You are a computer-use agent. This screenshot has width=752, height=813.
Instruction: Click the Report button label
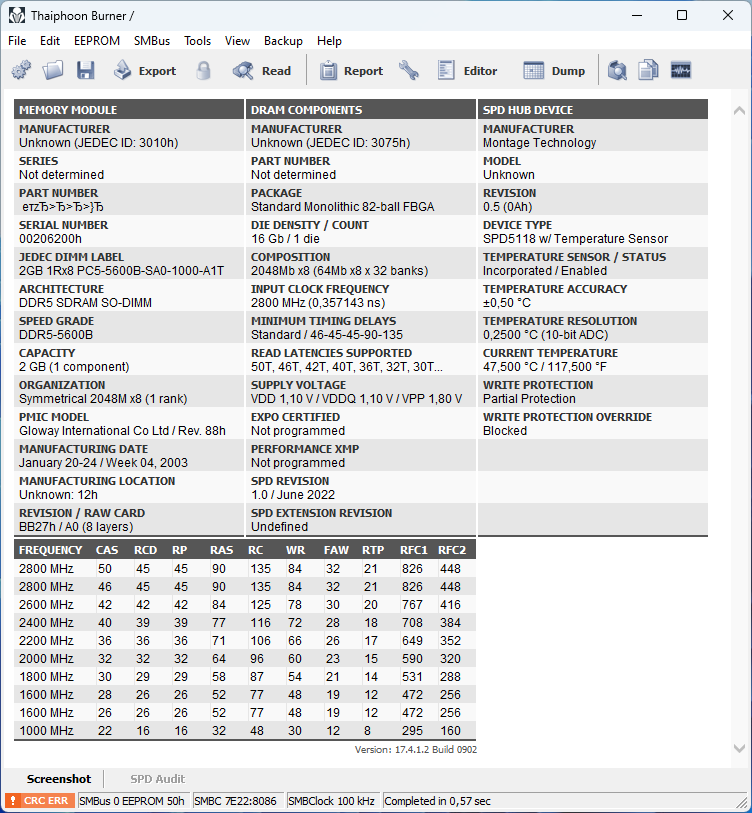point(364,71)
